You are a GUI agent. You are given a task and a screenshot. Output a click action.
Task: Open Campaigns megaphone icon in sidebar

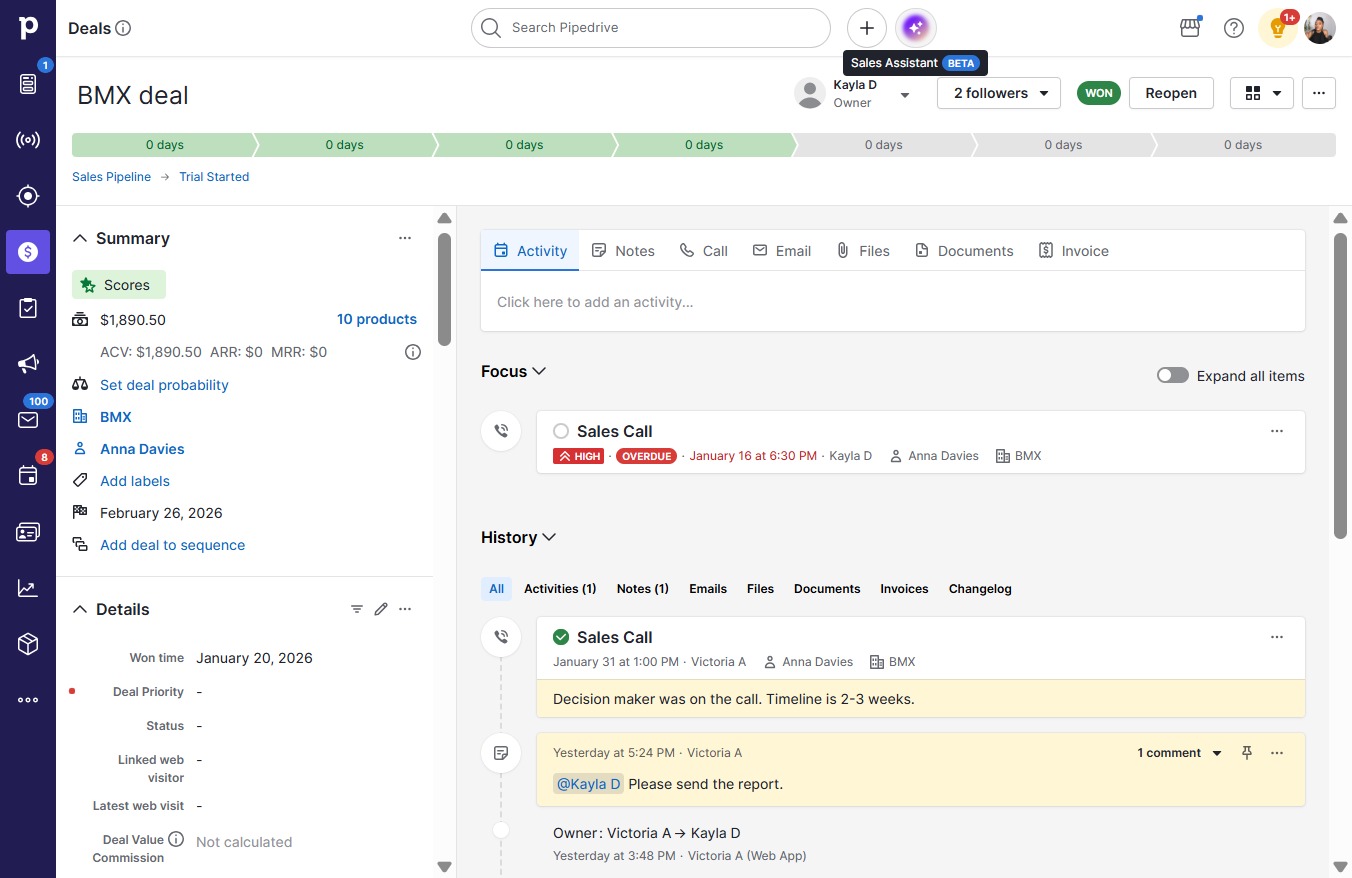[28, 364]
